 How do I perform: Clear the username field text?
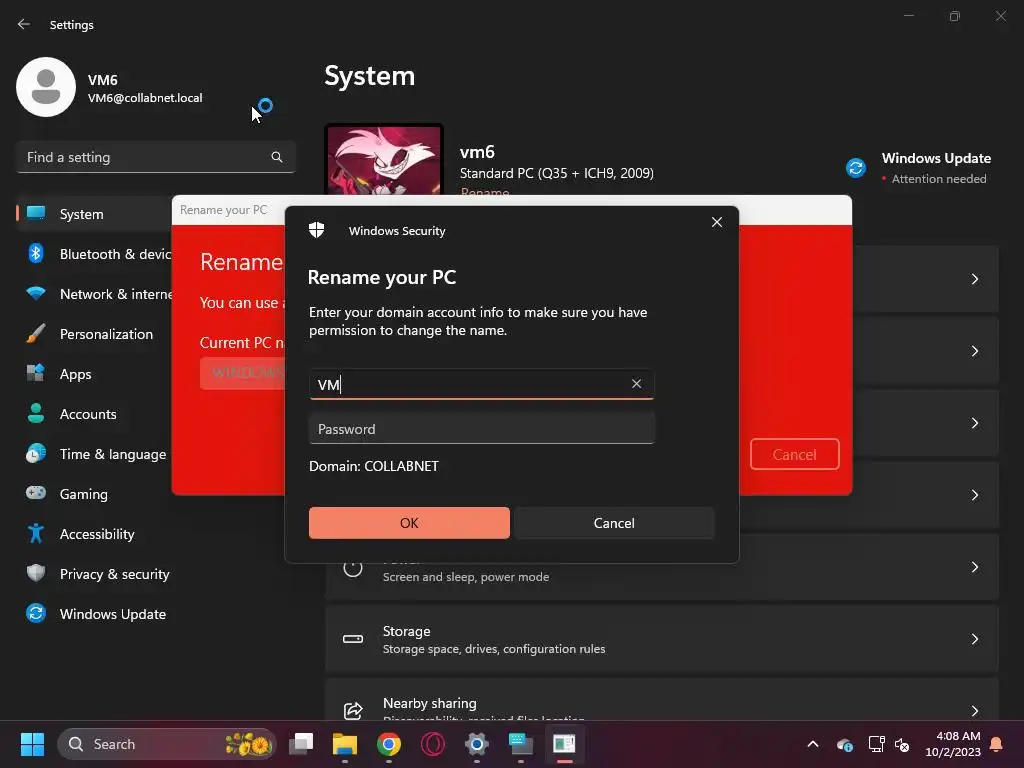coord(636,384)
